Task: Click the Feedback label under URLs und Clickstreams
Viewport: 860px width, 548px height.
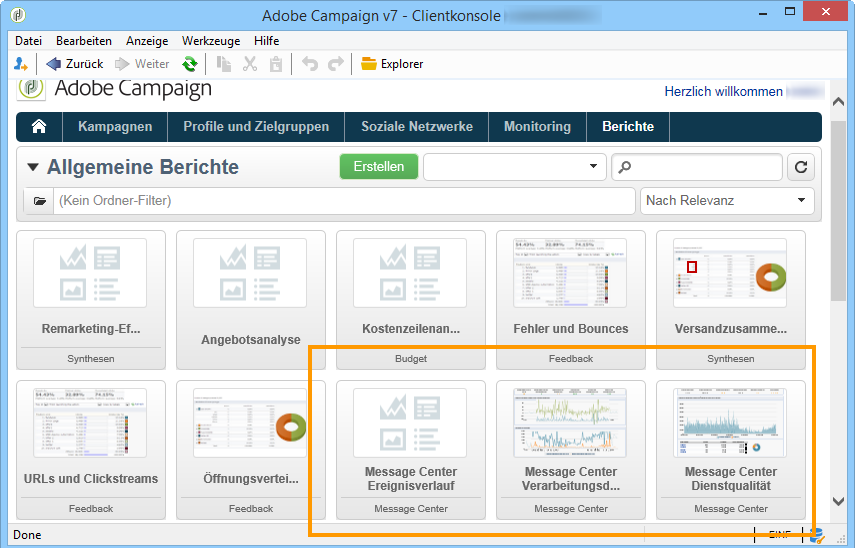Action: pyautogui.click(x=91, y=509)
